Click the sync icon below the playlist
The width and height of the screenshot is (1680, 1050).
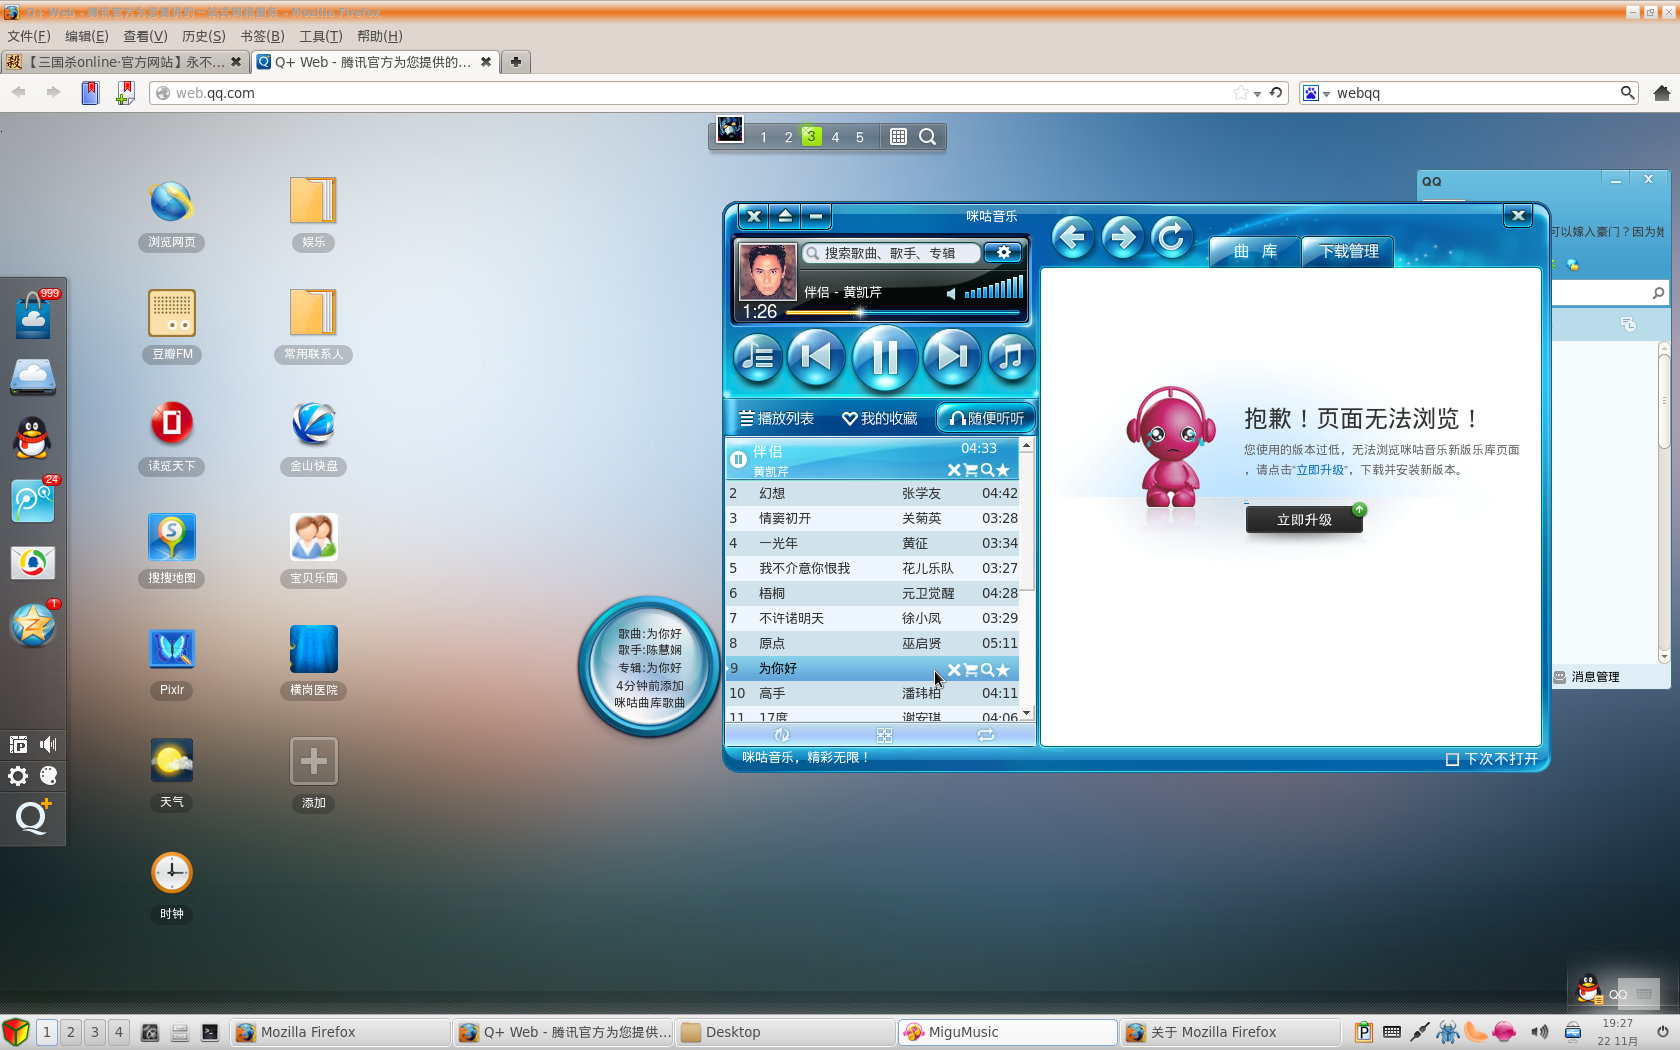click(782, 735)
